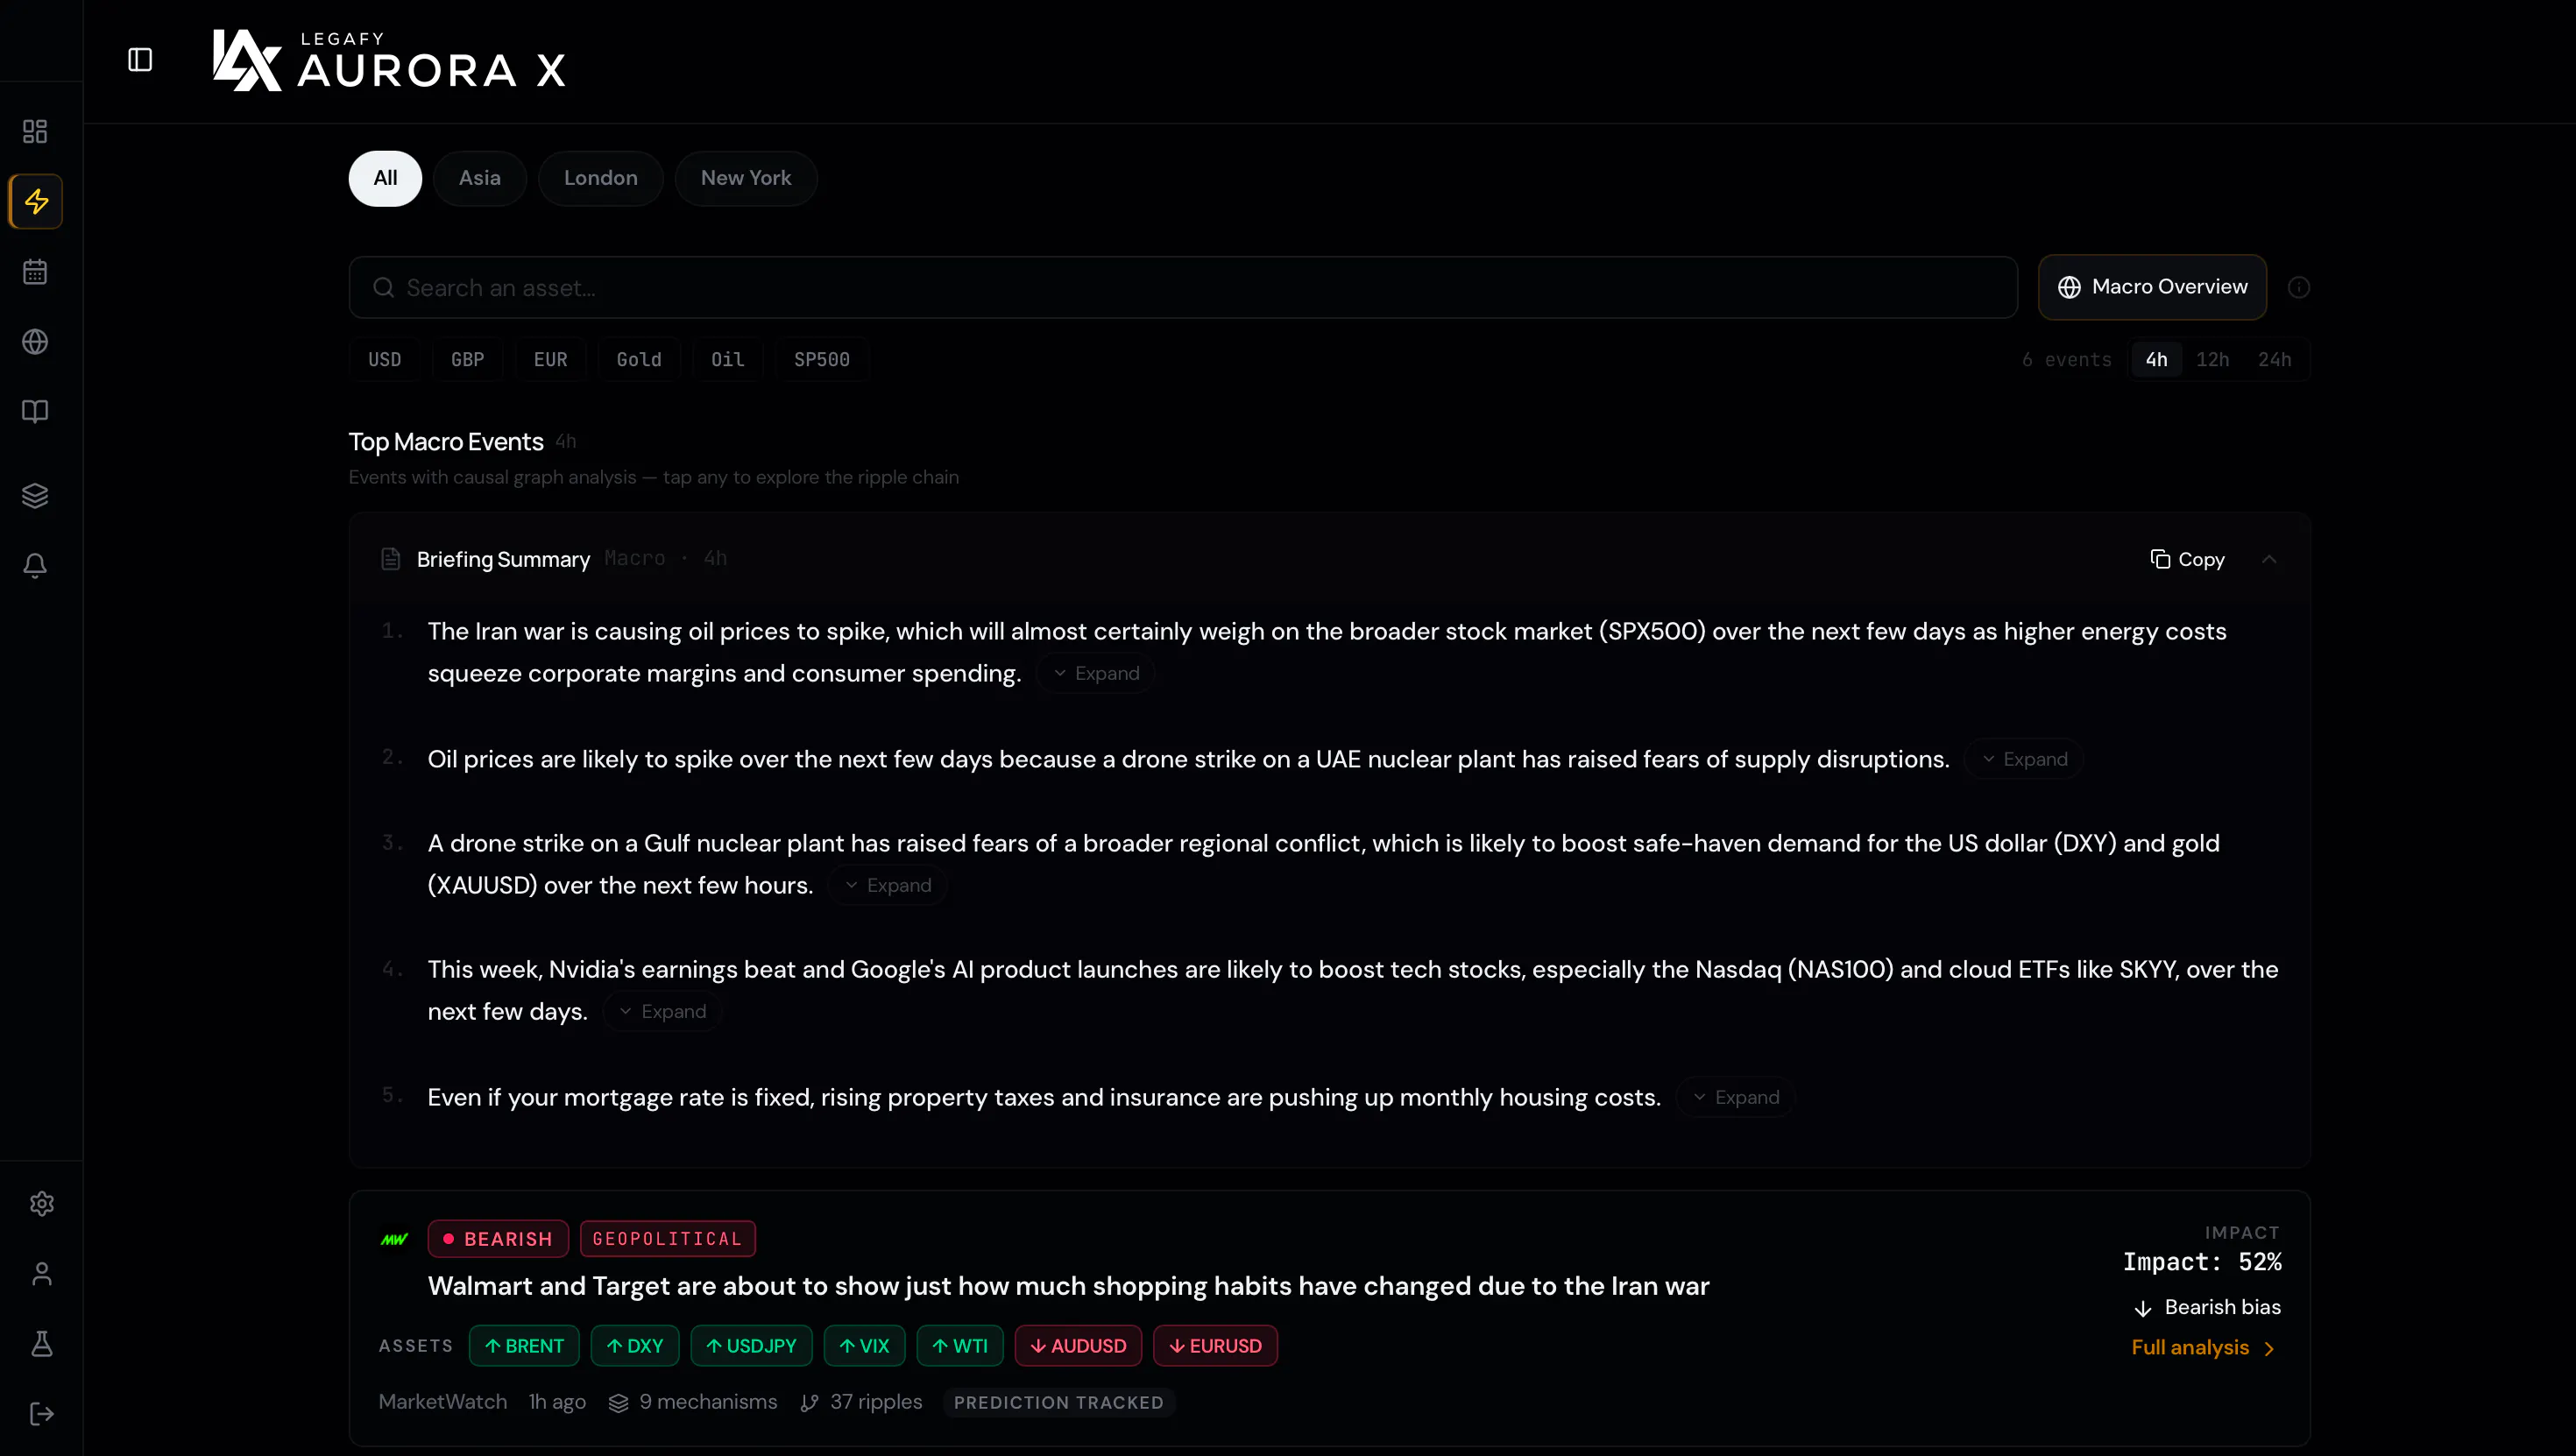Image resolution: width=2576 pixels, height=1456 pixels.
Task: Open the user profile icon
Action: click(42, 1273)
